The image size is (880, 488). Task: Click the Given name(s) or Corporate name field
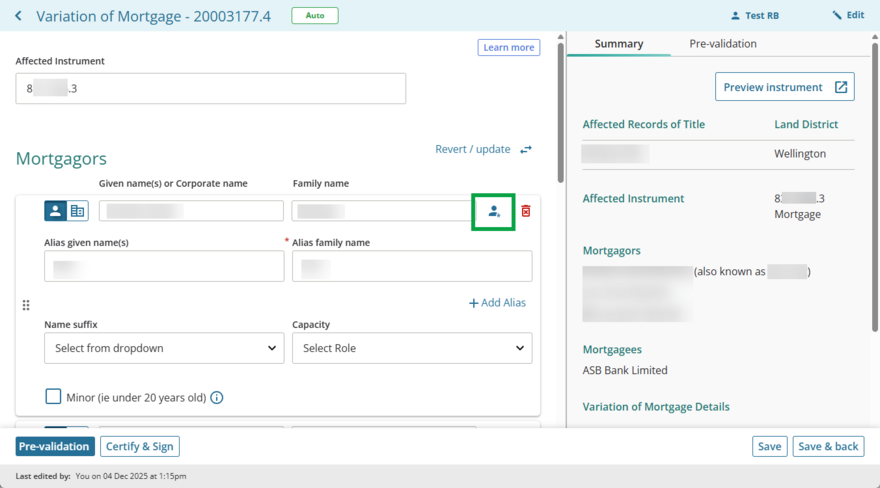point(191,211)
